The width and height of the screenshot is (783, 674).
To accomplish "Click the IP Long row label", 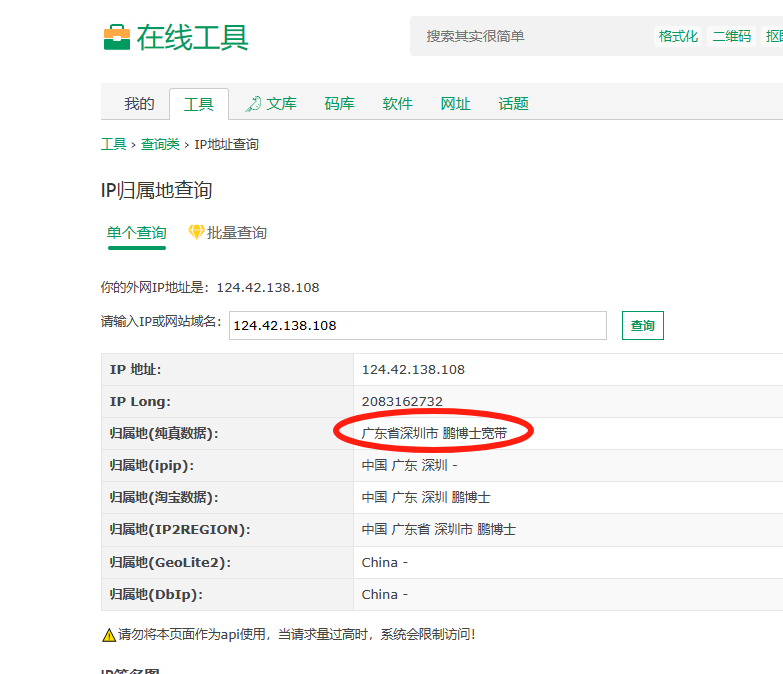I will pyautogui.click(x=140, y=401).
